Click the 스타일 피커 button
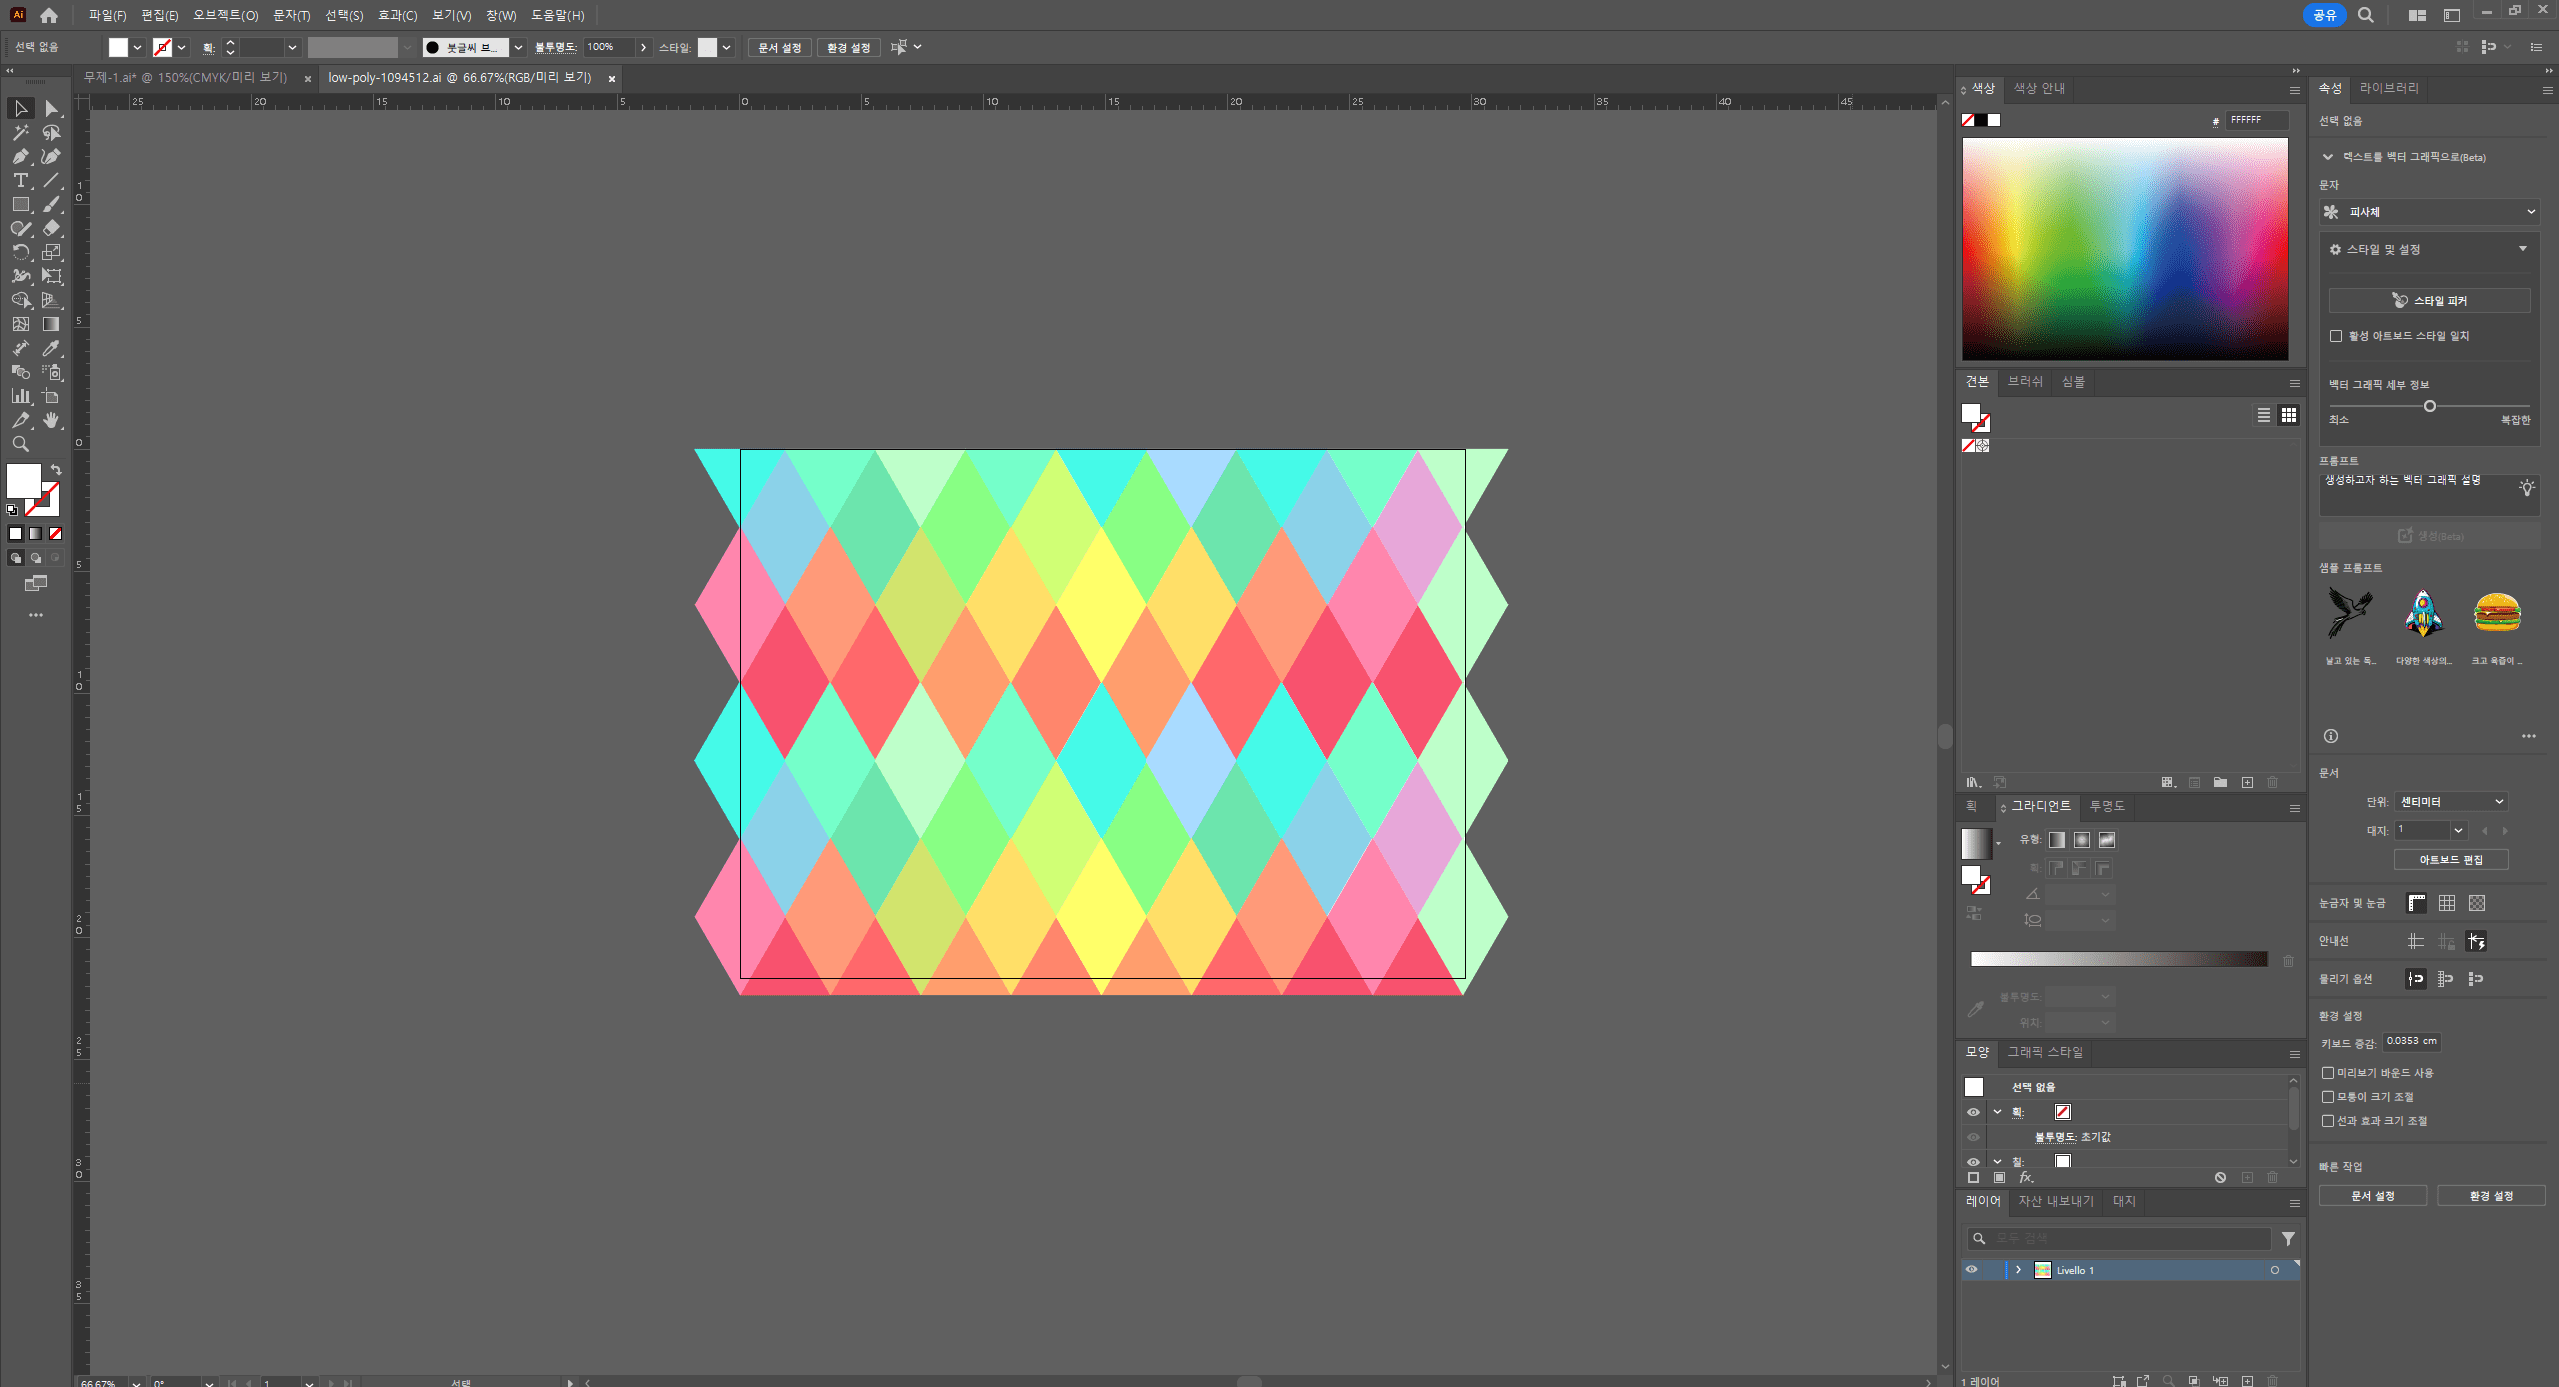This screenshot has height=1387, width=2559. click(x=2428, y=301)
